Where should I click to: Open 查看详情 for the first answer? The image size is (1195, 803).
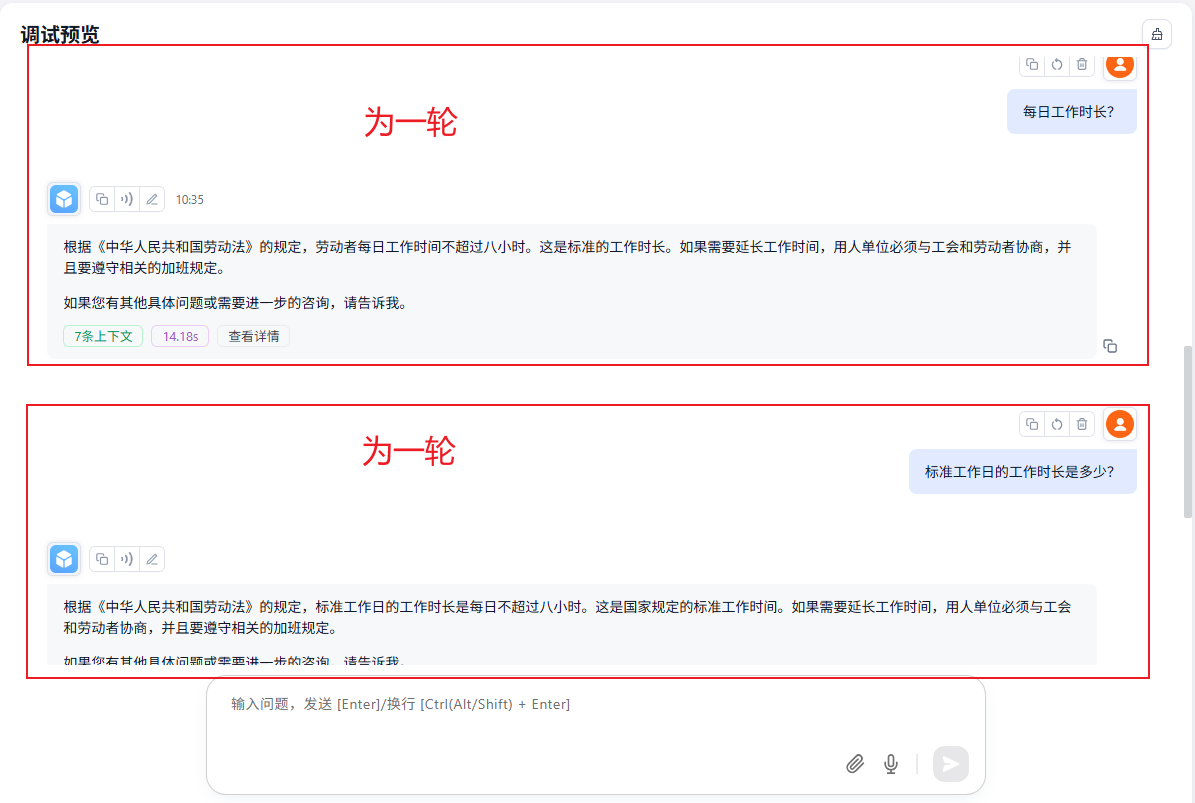click(253, 336)
